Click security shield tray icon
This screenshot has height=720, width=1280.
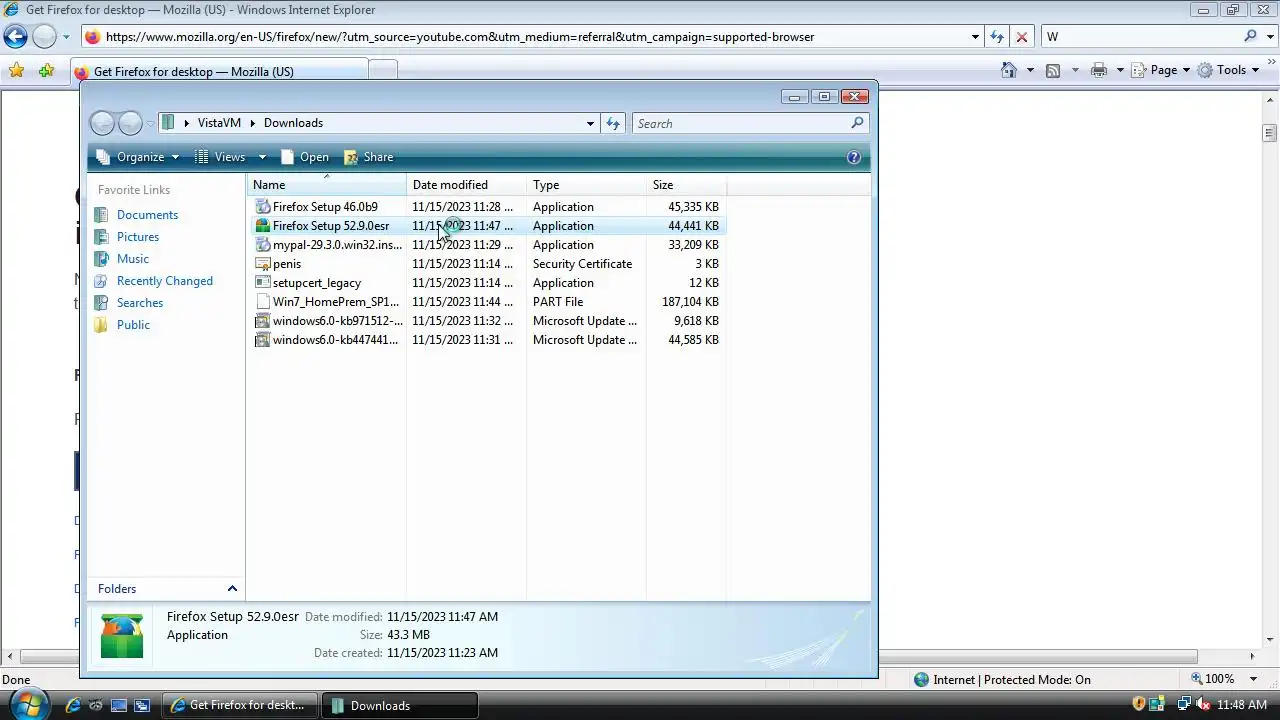tap(1139, 705)
